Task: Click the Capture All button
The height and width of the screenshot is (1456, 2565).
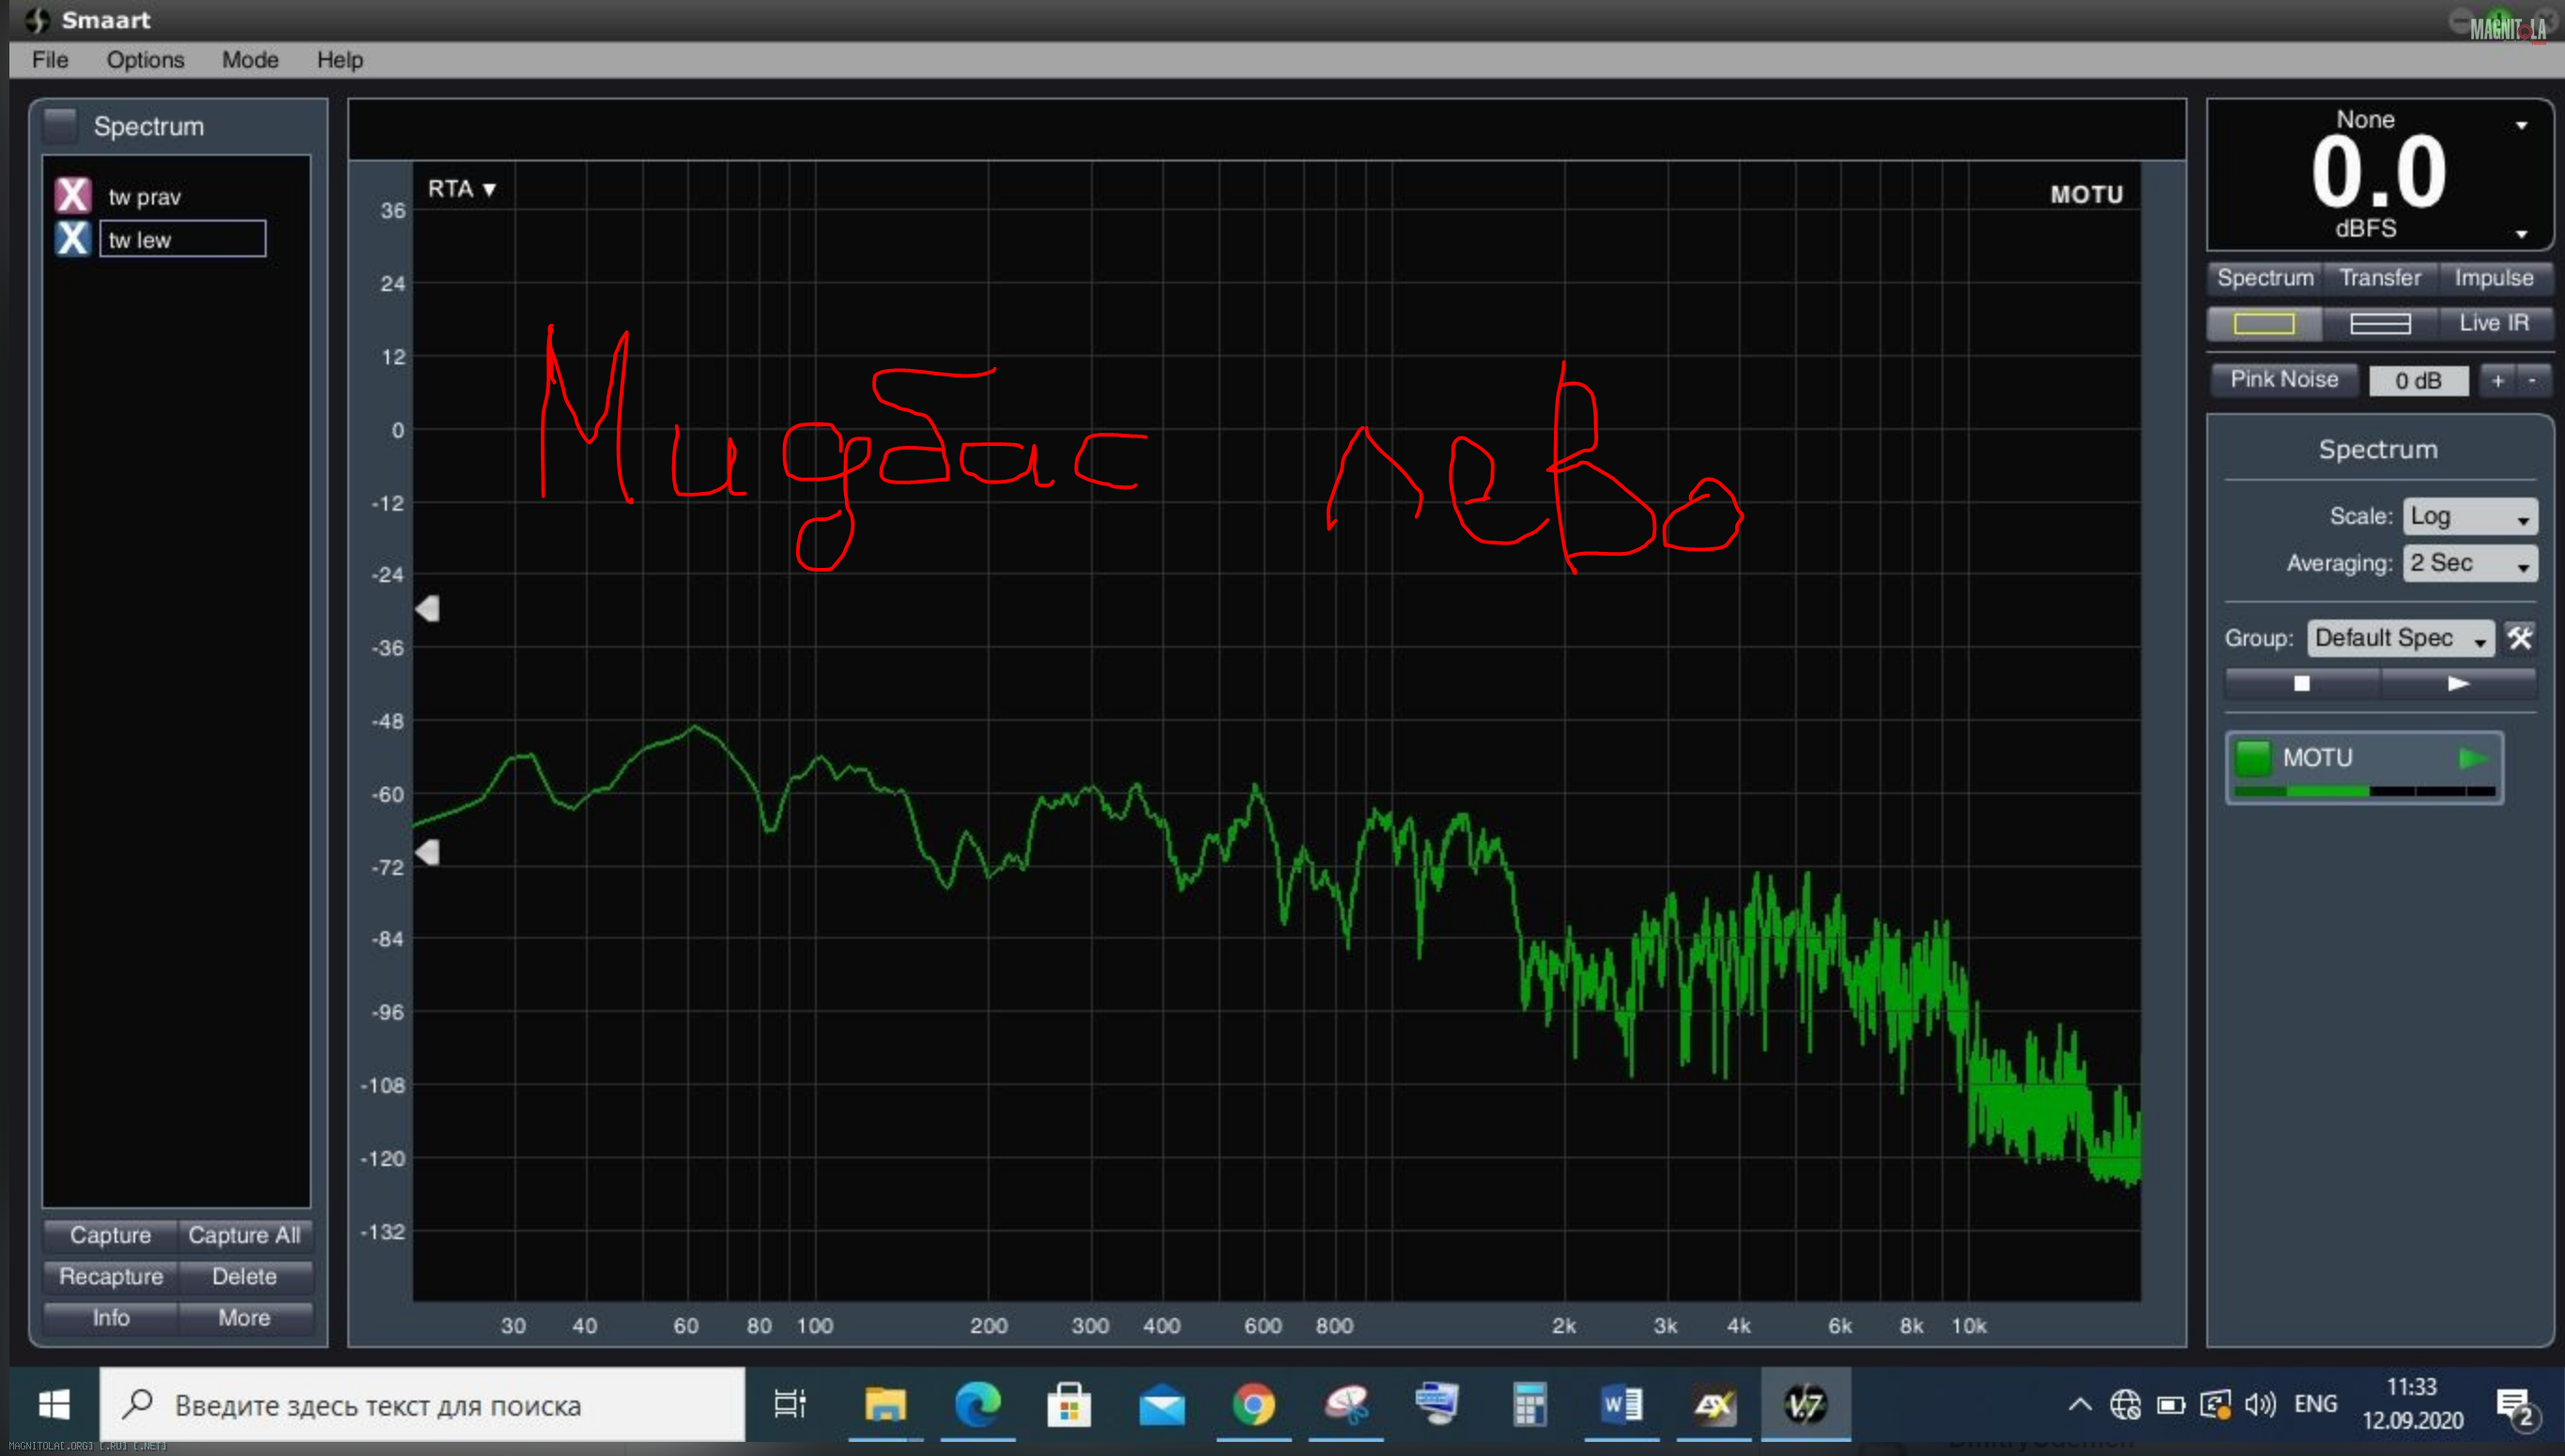Action: [x=244, y=1235]
